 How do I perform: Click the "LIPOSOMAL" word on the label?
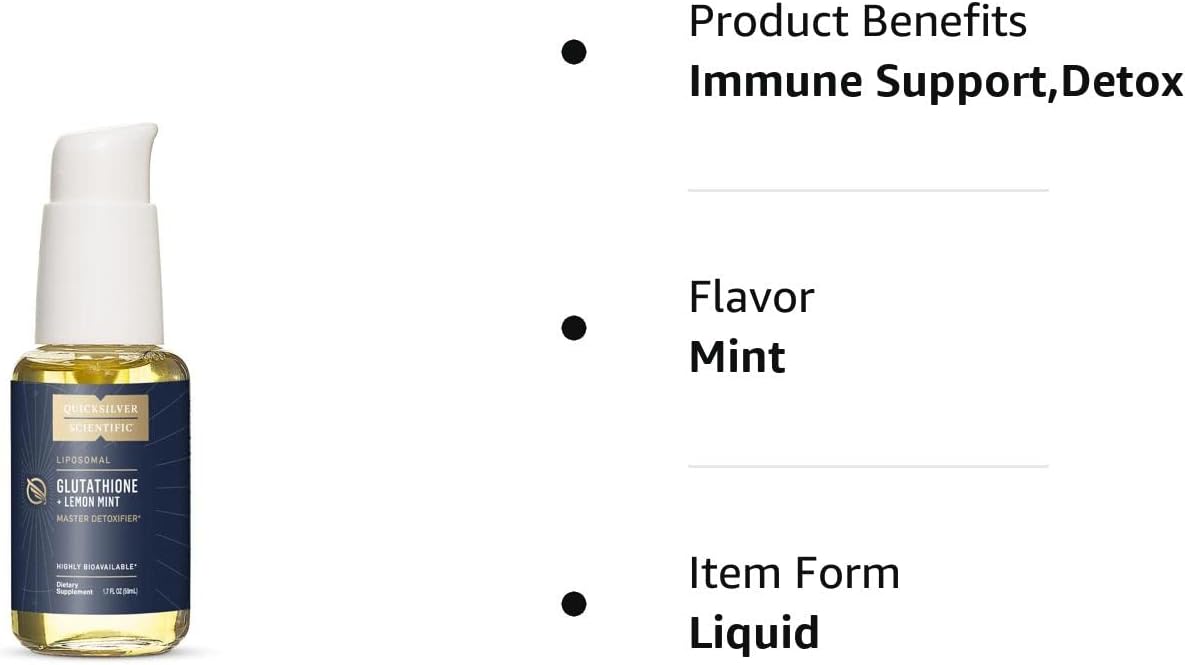coord(83,461)
